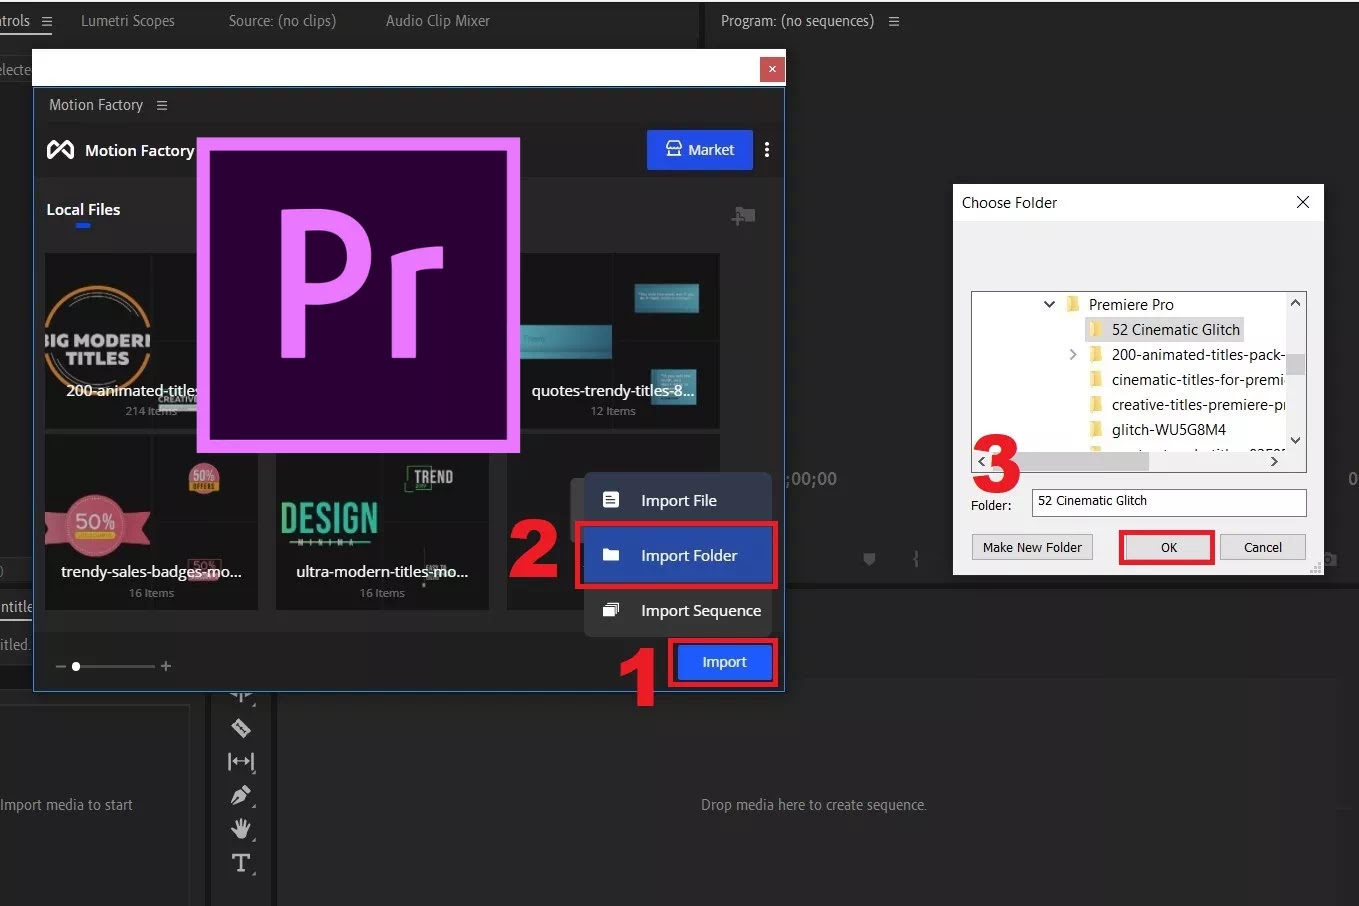Viewport: 1359px width, 906px height.
Task: Select the glitch-WU5G8M4 folder
Action: pos(1168,430)
